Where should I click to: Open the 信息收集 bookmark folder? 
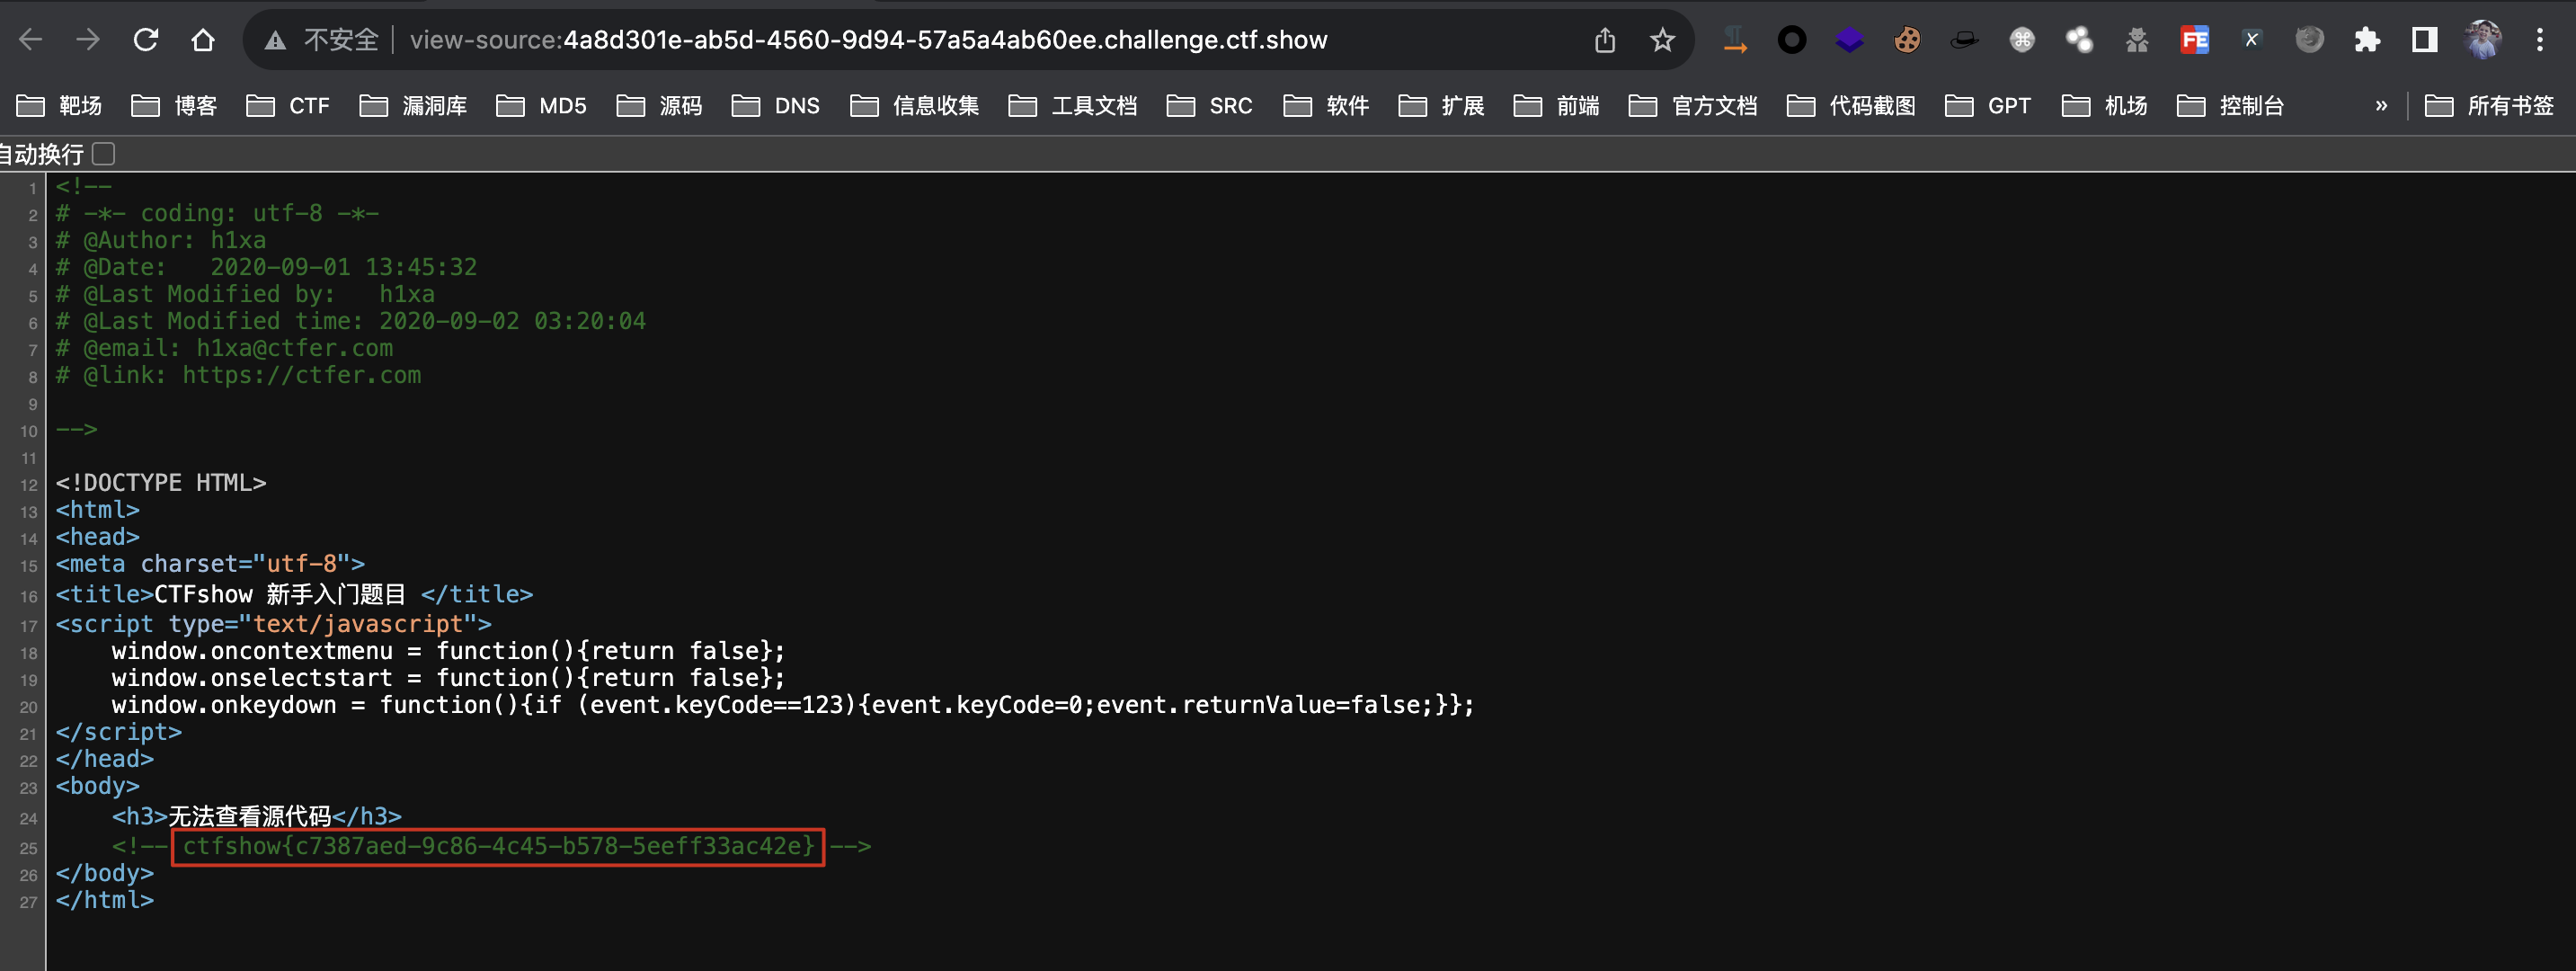tap(915, 106)
